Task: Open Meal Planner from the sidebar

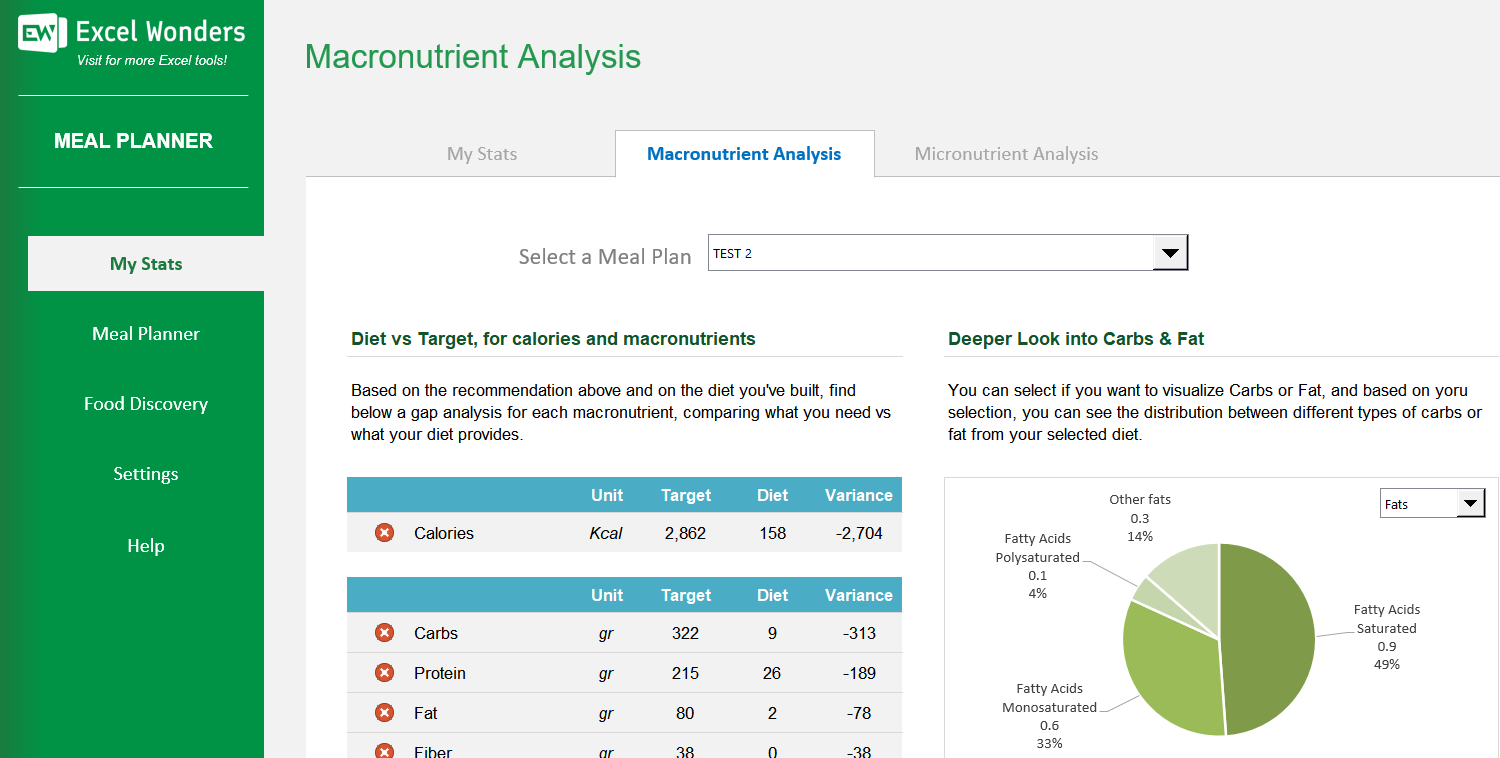Action: 145,333
